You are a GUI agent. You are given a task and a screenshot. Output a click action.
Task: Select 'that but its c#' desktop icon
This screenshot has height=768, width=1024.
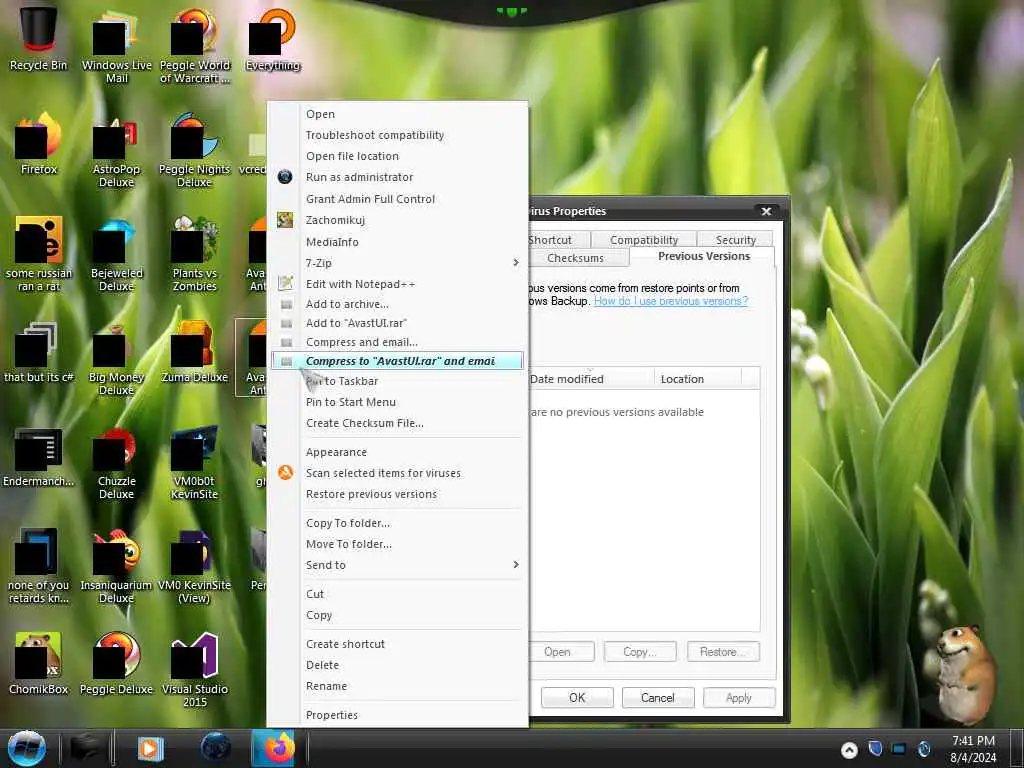tap(39, 351)
